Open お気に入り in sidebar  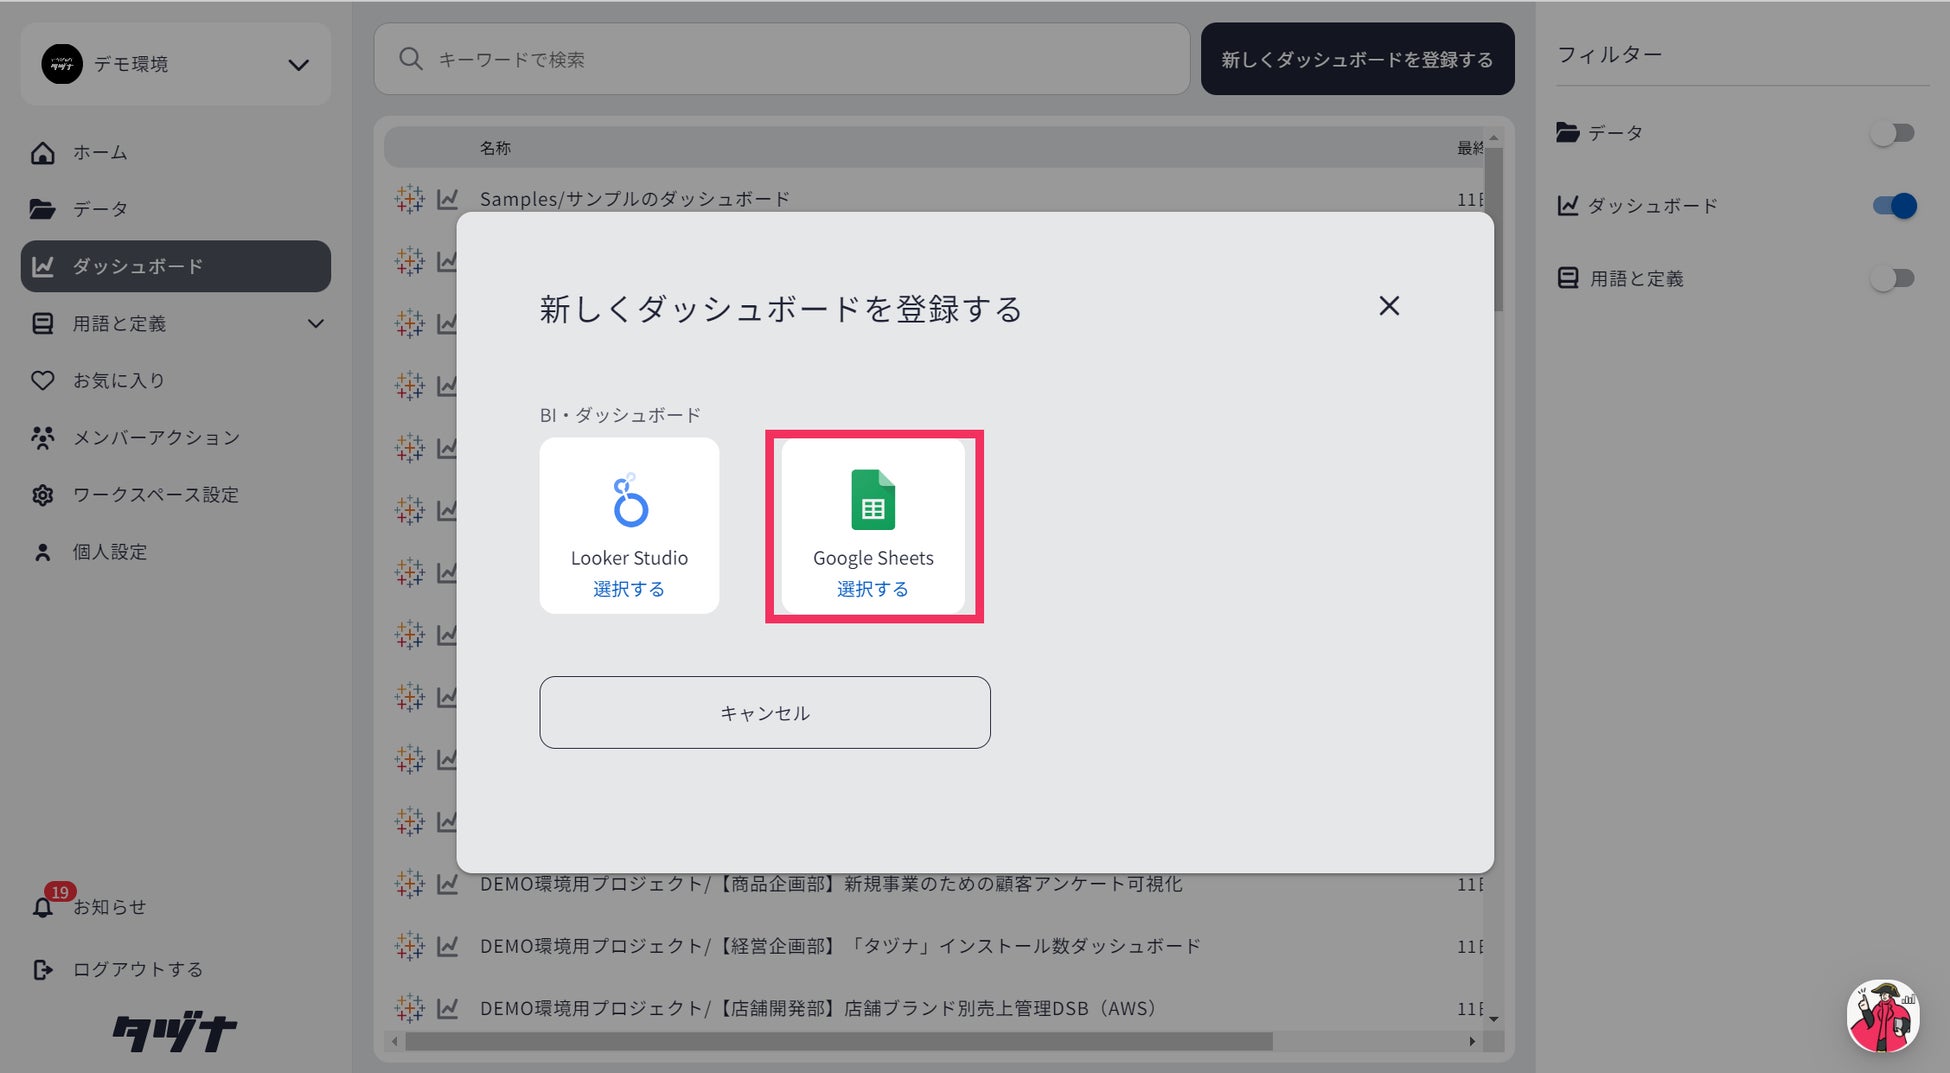tap(176, 380)
